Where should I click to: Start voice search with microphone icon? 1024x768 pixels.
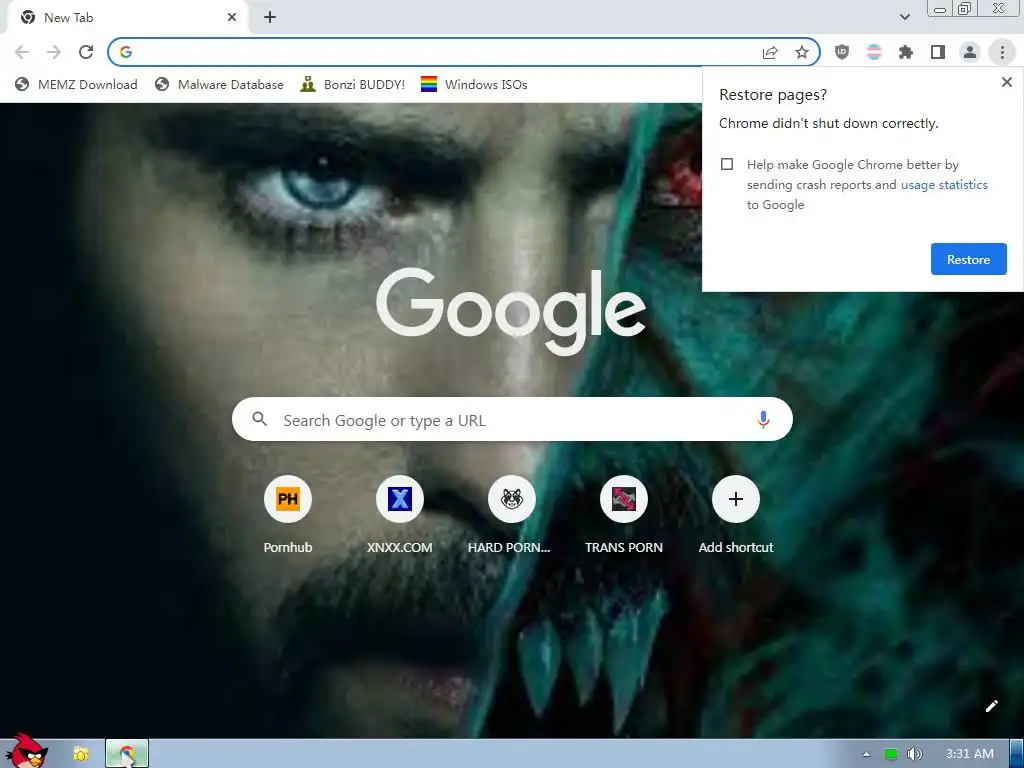(763, 419)
